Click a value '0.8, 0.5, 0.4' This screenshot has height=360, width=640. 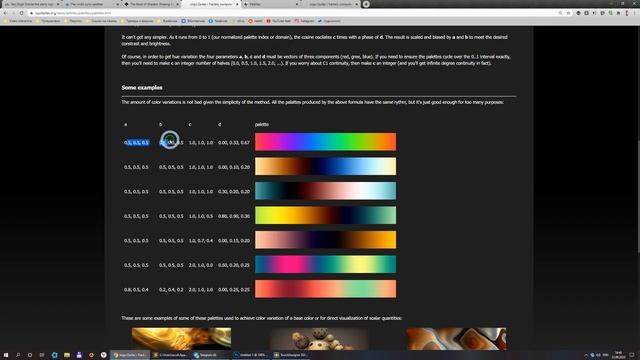(136, 289)
